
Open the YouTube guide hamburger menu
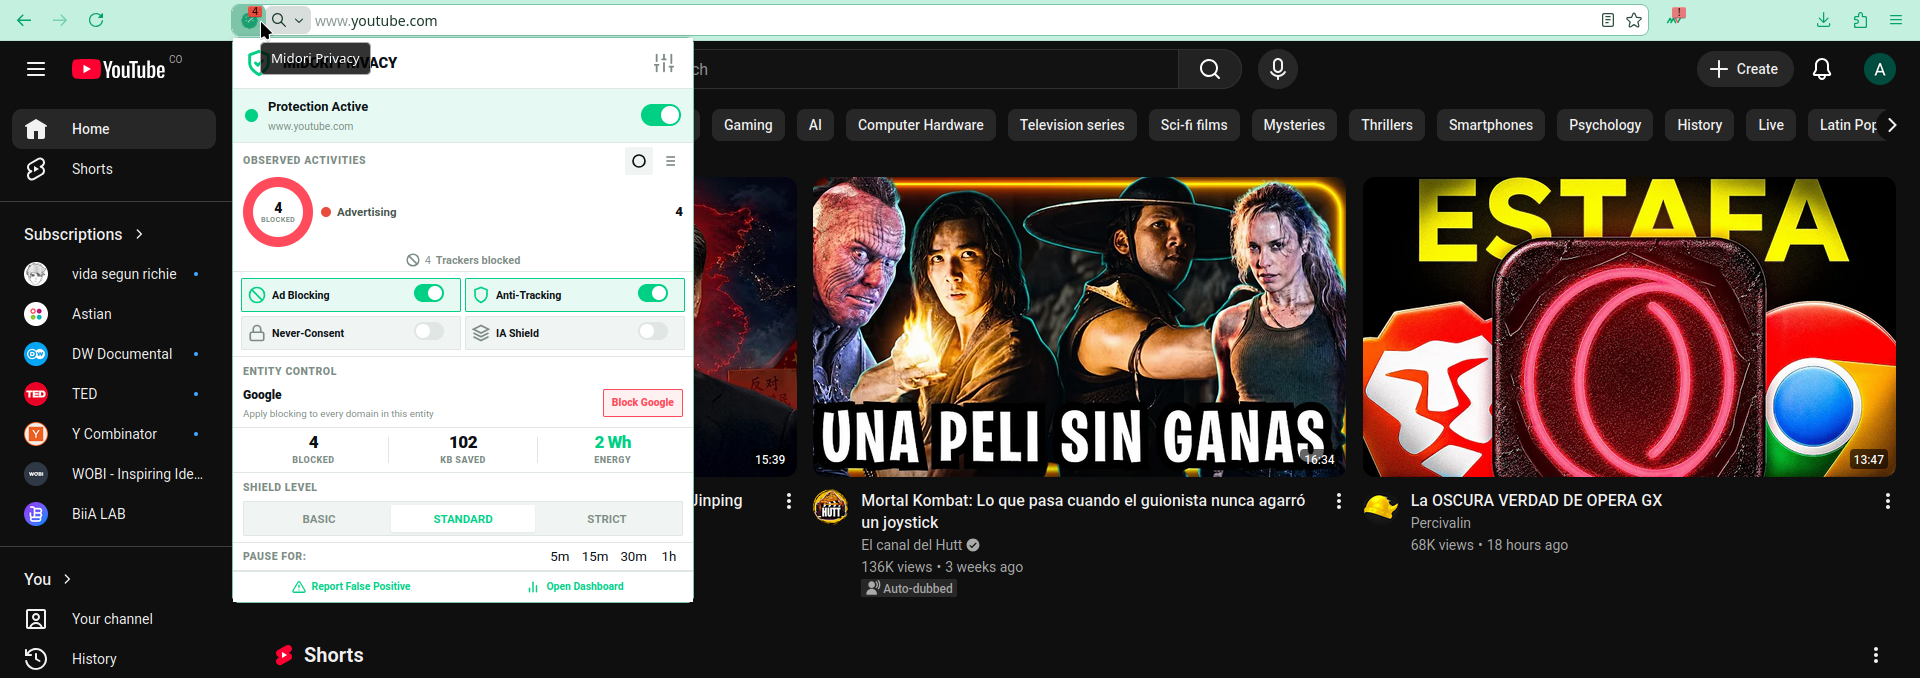[x=36, y=69]
